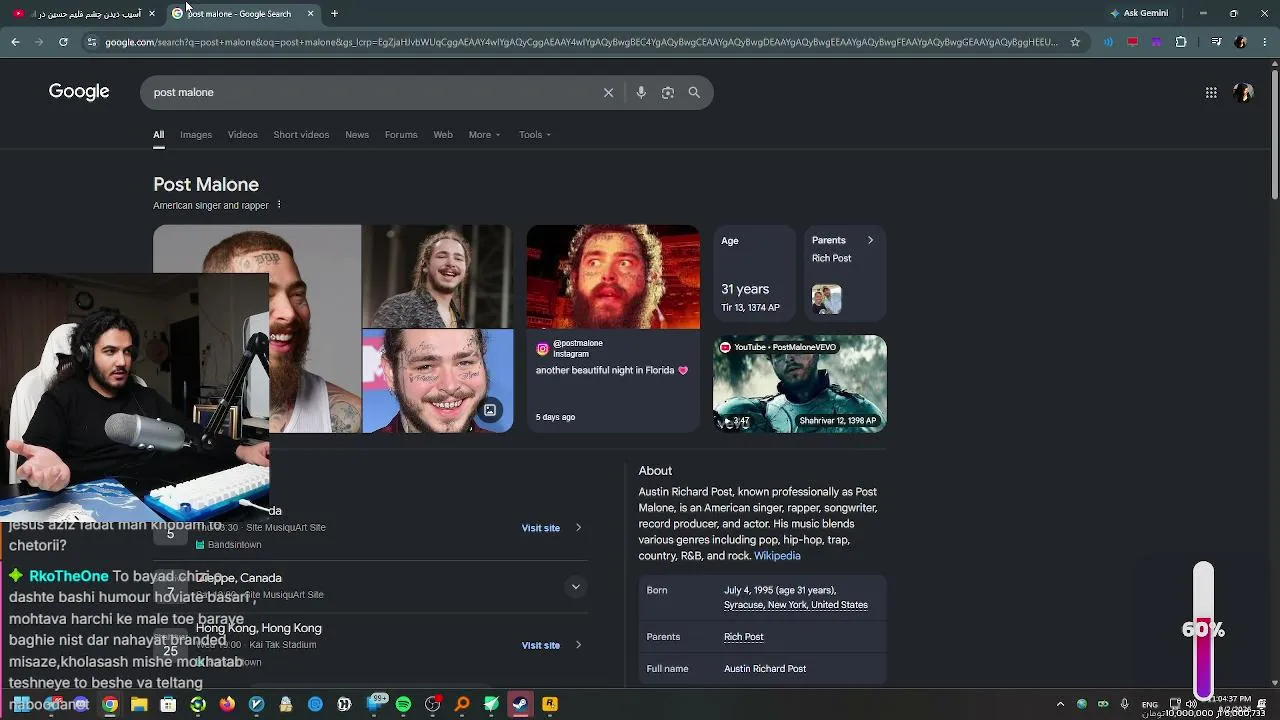Open the Google account avatar on the page
The image size is (1280, 720).
1244,92
